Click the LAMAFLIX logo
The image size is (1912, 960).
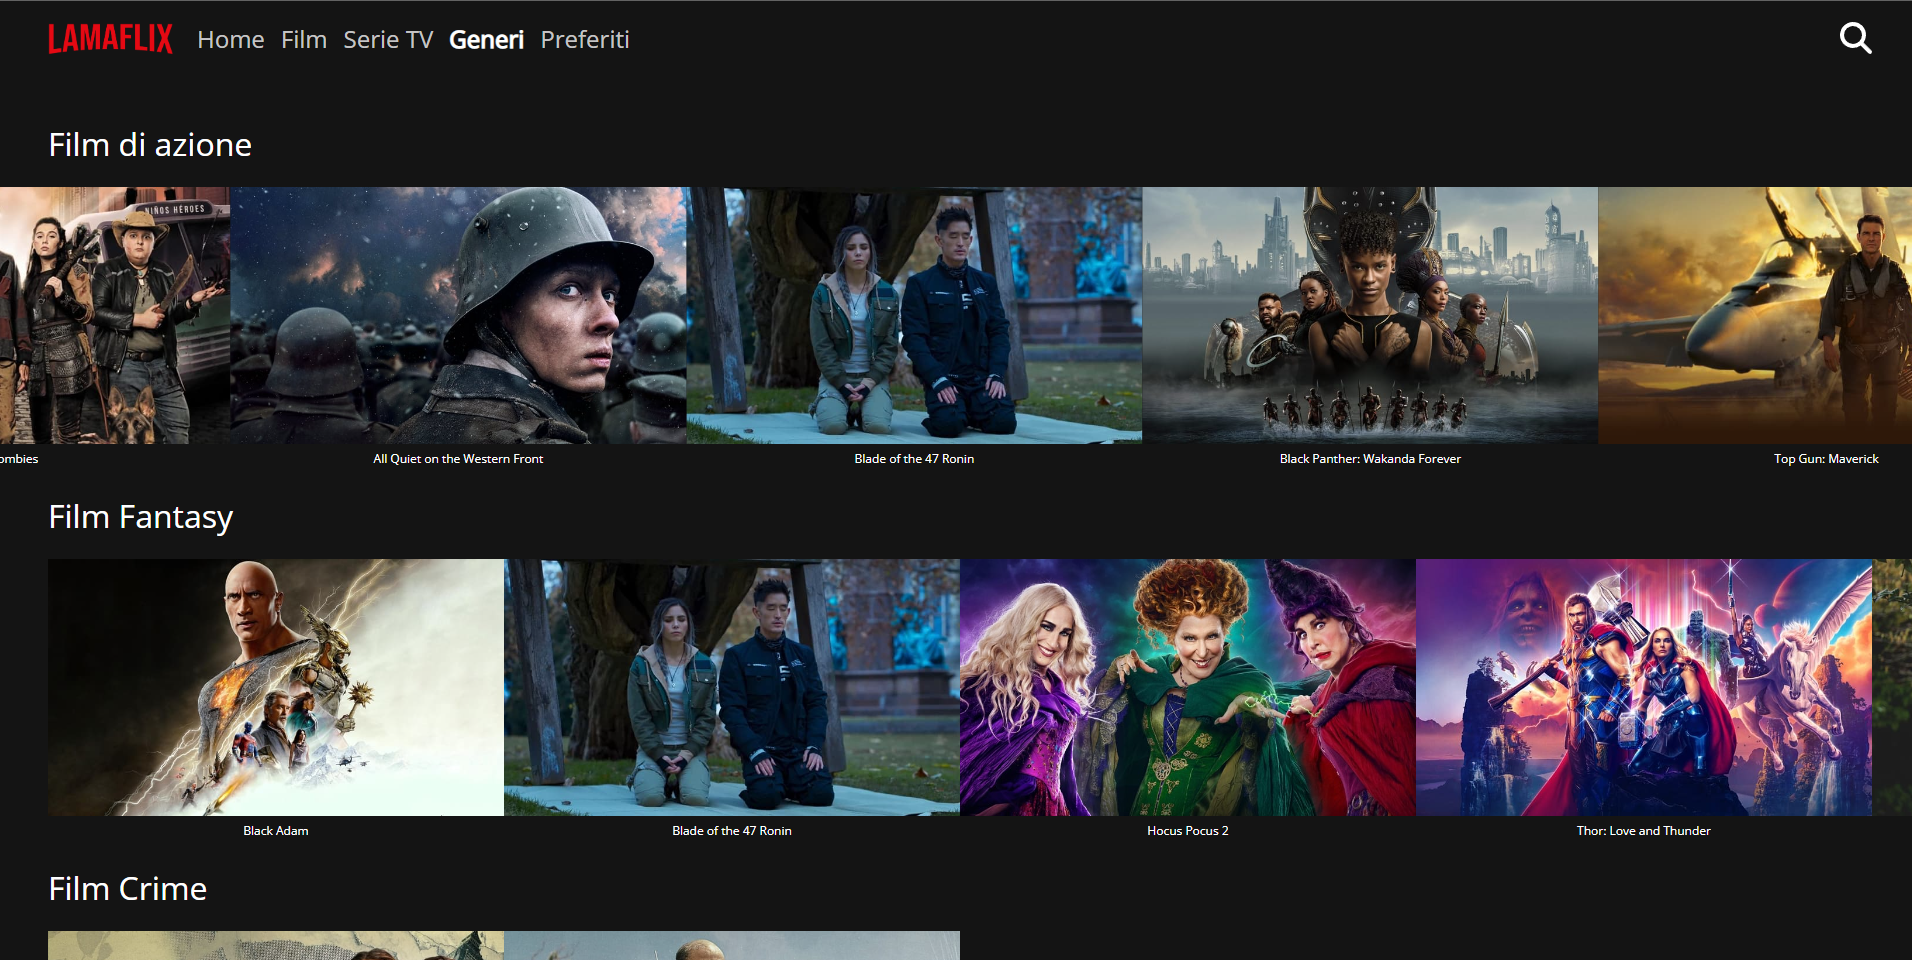(x=110, y=39)
